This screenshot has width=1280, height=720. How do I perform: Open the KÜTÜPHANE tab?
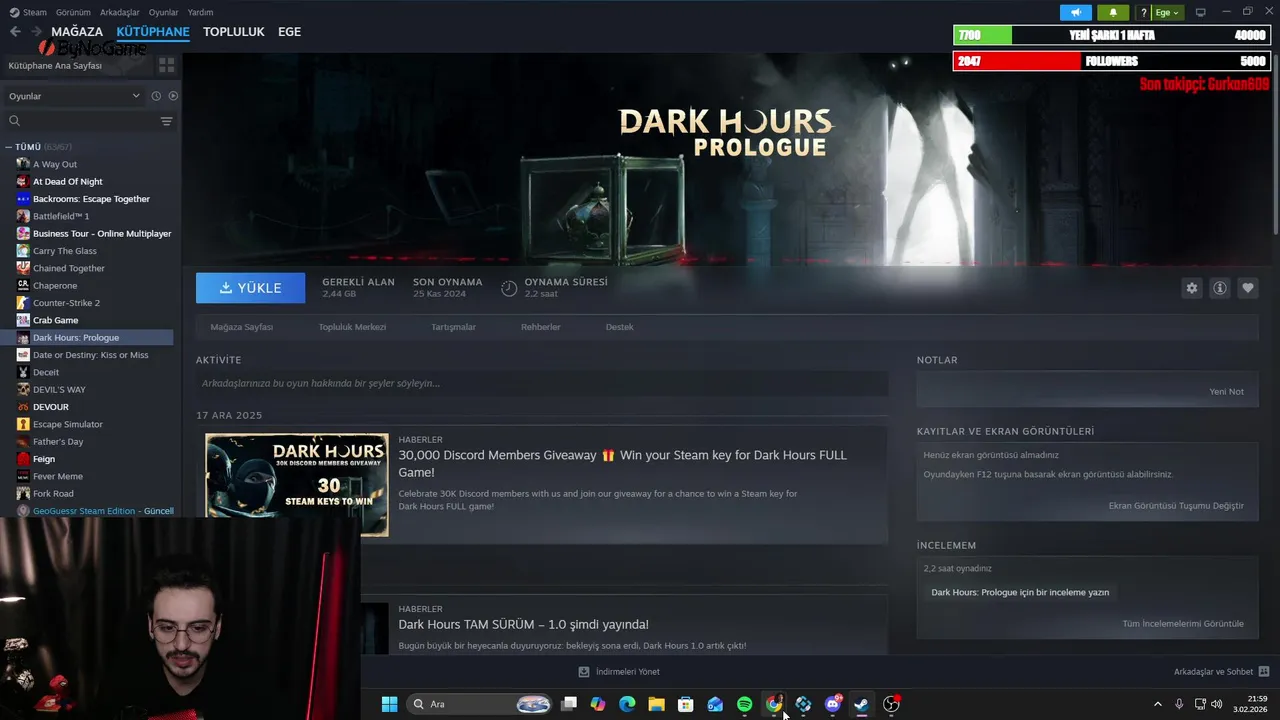click(x=153, y=32)
